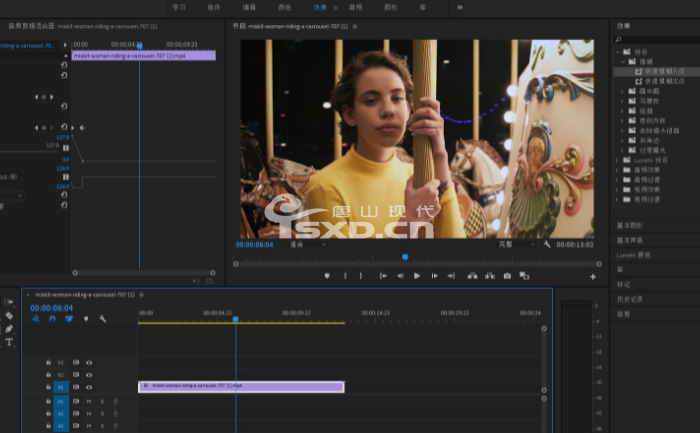Open the 基本声音 panel
700x433 pixels.
click(x=629, y=241)
